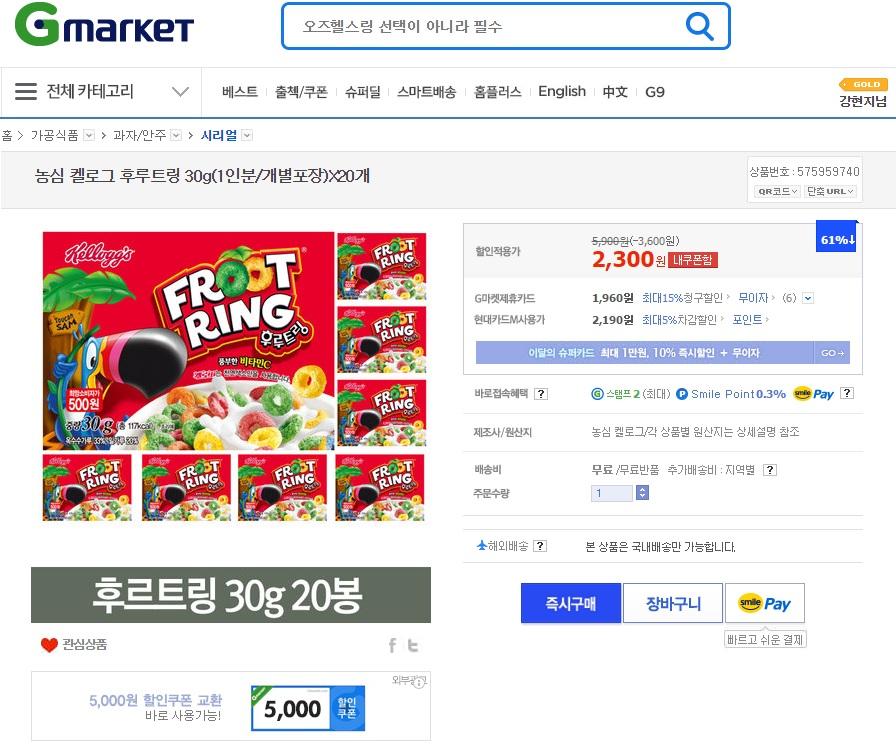
Task: Add the product to 장바구니
Action: click(673, 603)
